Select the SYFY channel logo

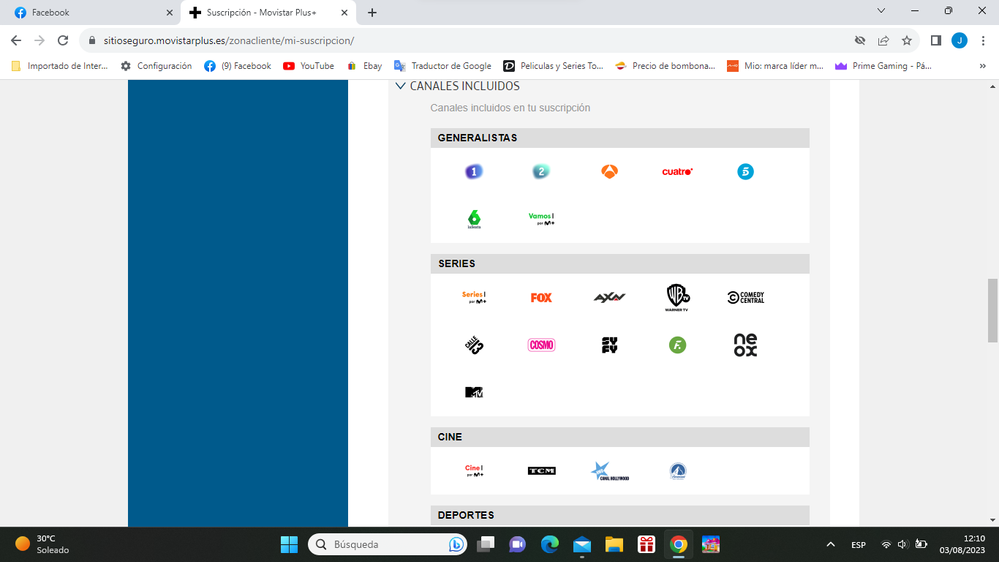pos(609,345)
